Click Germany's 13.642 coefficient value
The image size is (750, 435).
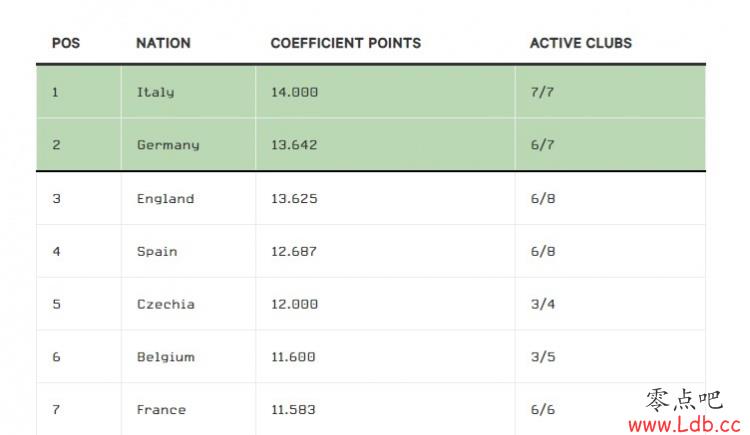coord(294,145)
